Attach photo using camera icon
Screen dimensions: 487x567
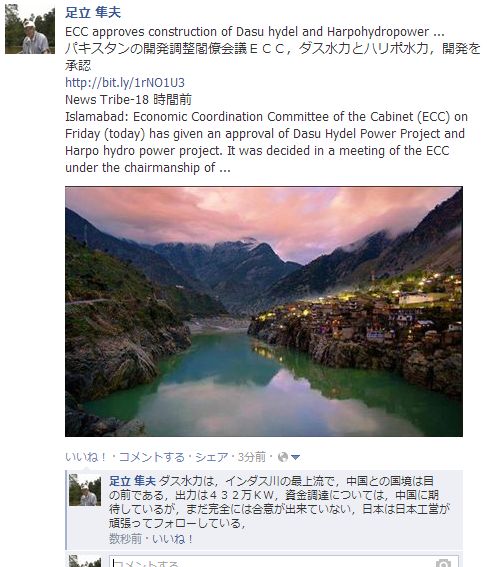443,563
